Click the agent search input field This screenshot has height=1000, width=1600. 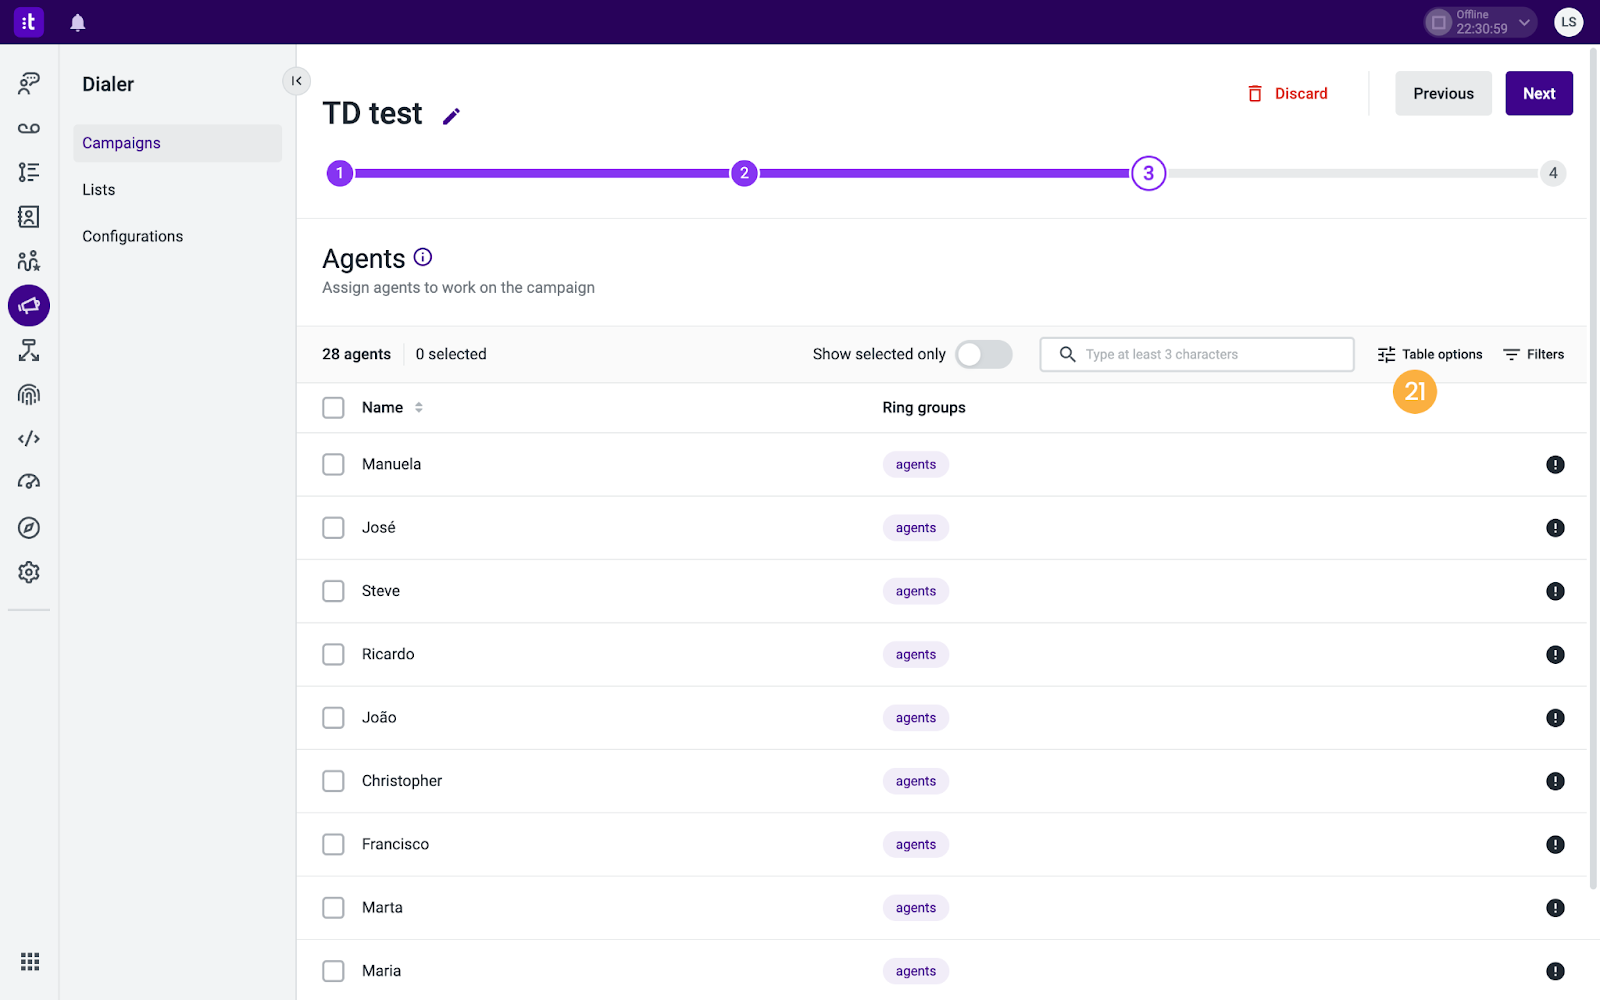[x=1210, y=354]
